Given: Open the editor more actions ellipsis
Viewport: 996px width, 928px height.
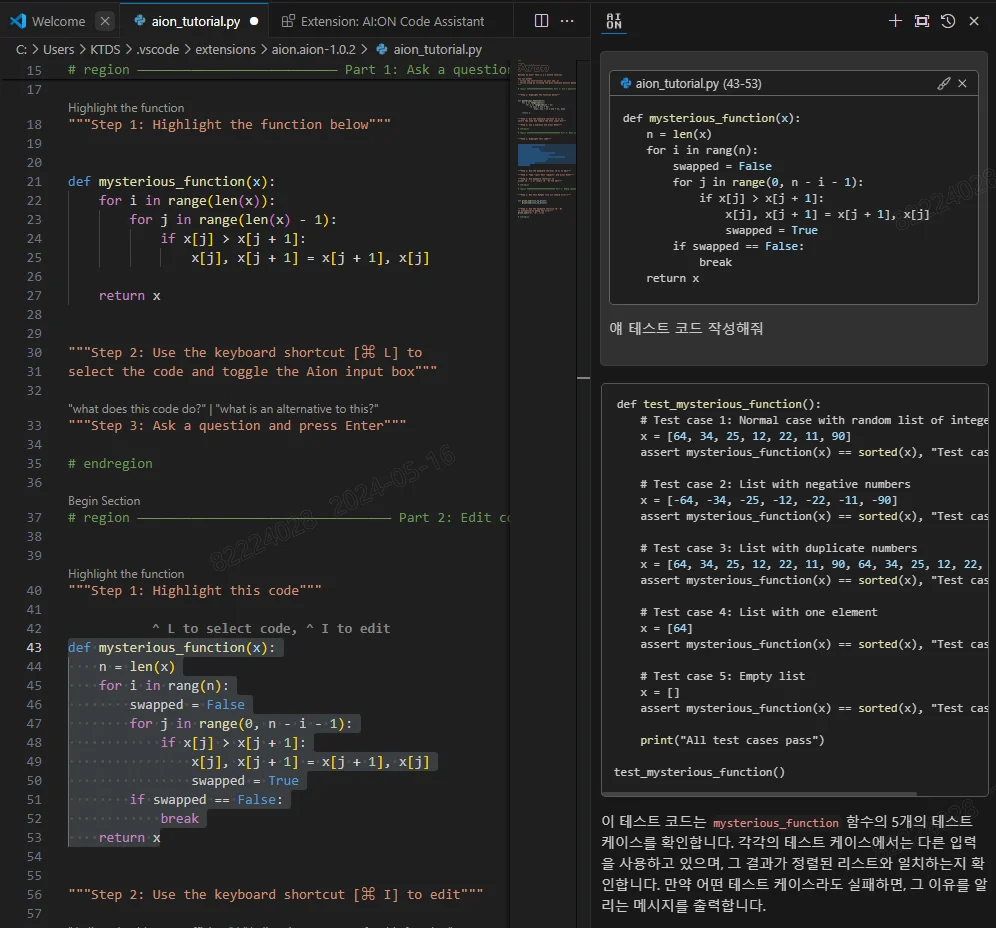Looking at the screenshot, I should (x=567, y=20).
